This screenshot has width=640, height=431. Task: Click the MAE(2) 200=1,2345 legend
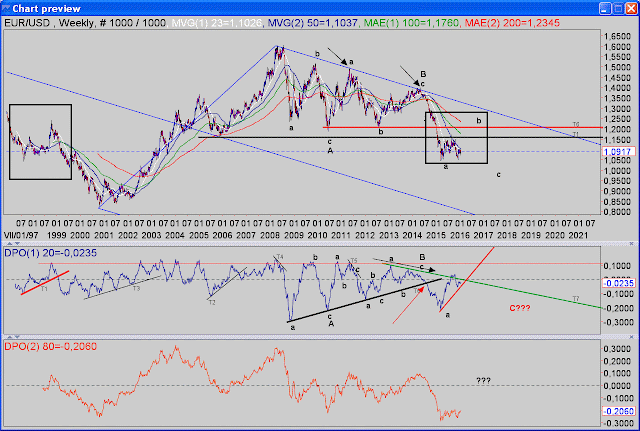point(512,23)
